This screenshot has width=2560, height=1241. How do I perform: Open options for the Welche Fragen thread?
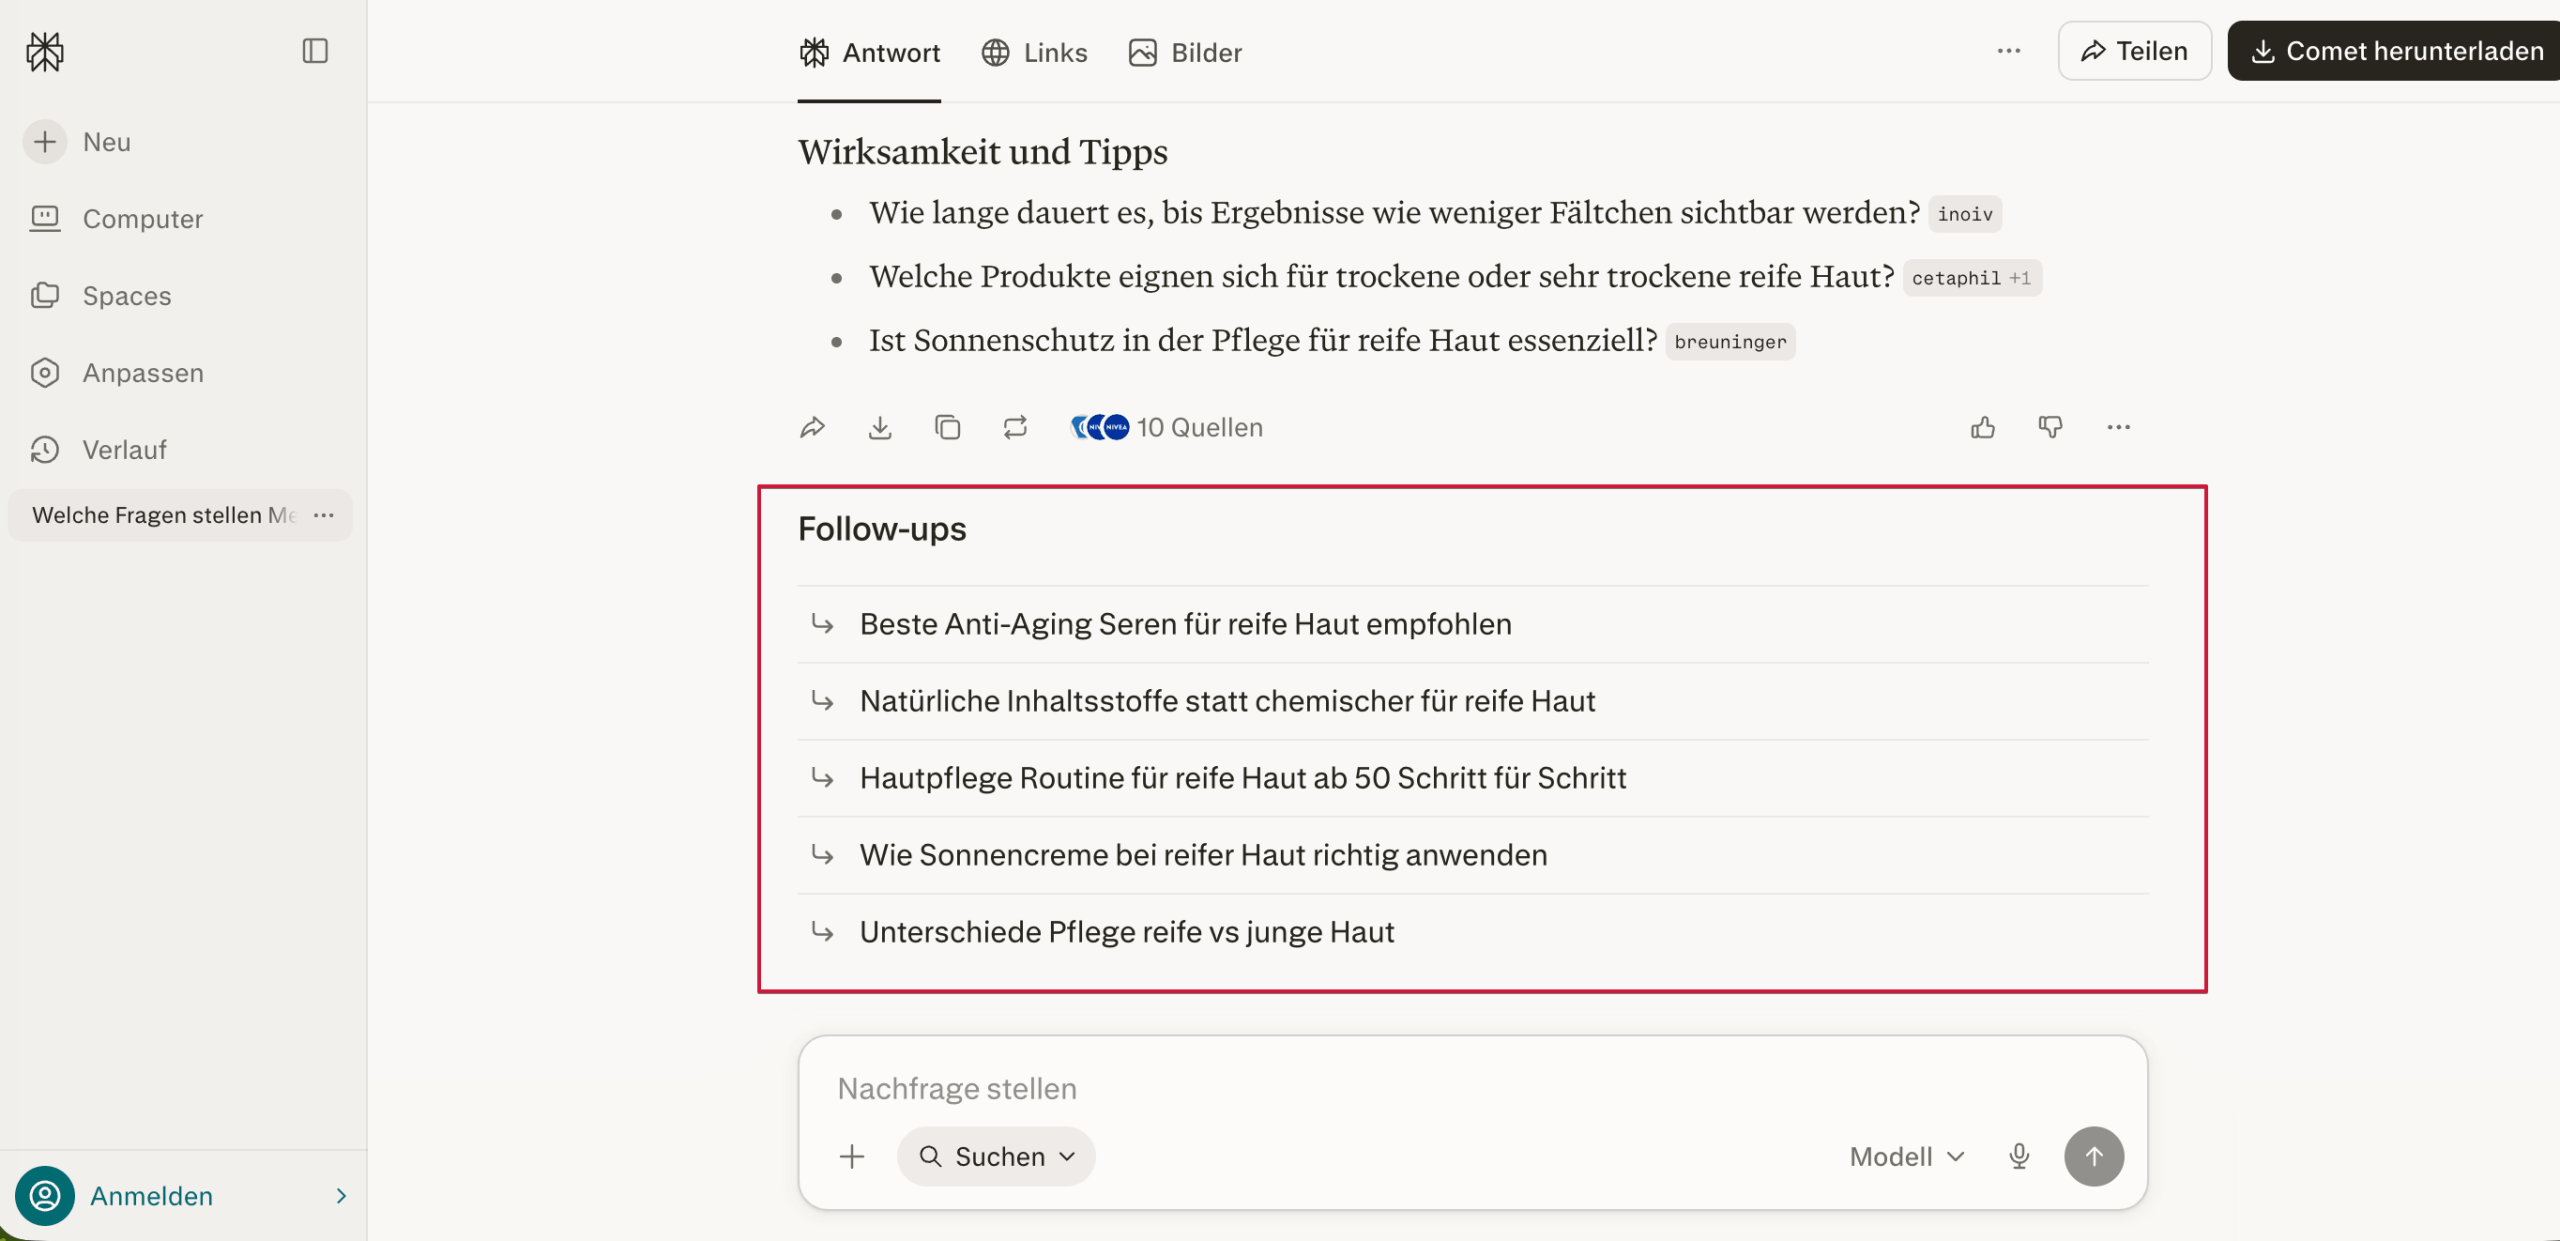click(323, 515)
